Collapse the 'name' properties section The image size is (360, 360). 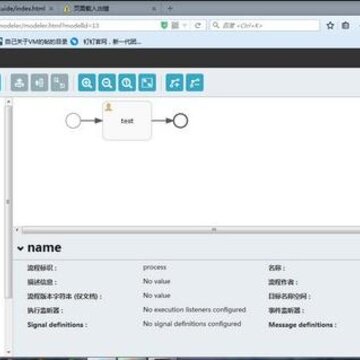tap(20, 248)
